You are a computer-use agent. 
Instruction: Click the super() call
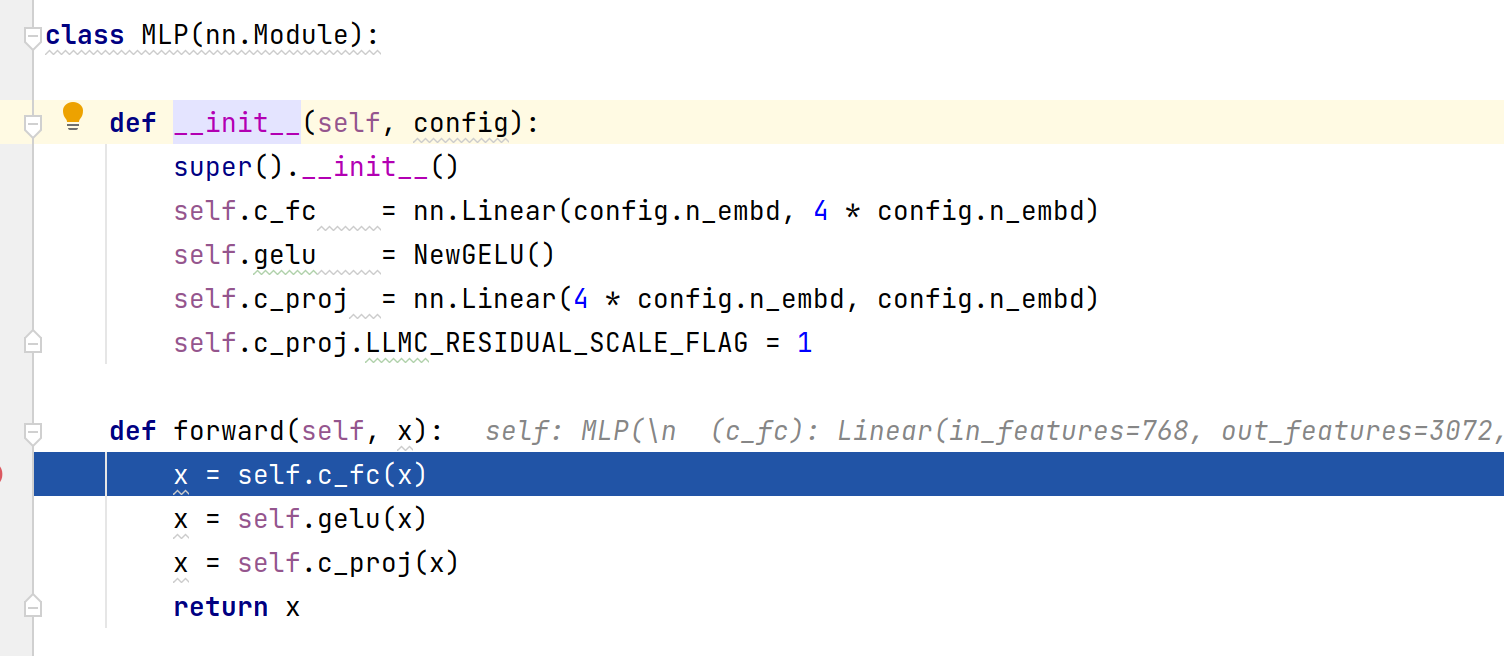click(x=228, y=167)
